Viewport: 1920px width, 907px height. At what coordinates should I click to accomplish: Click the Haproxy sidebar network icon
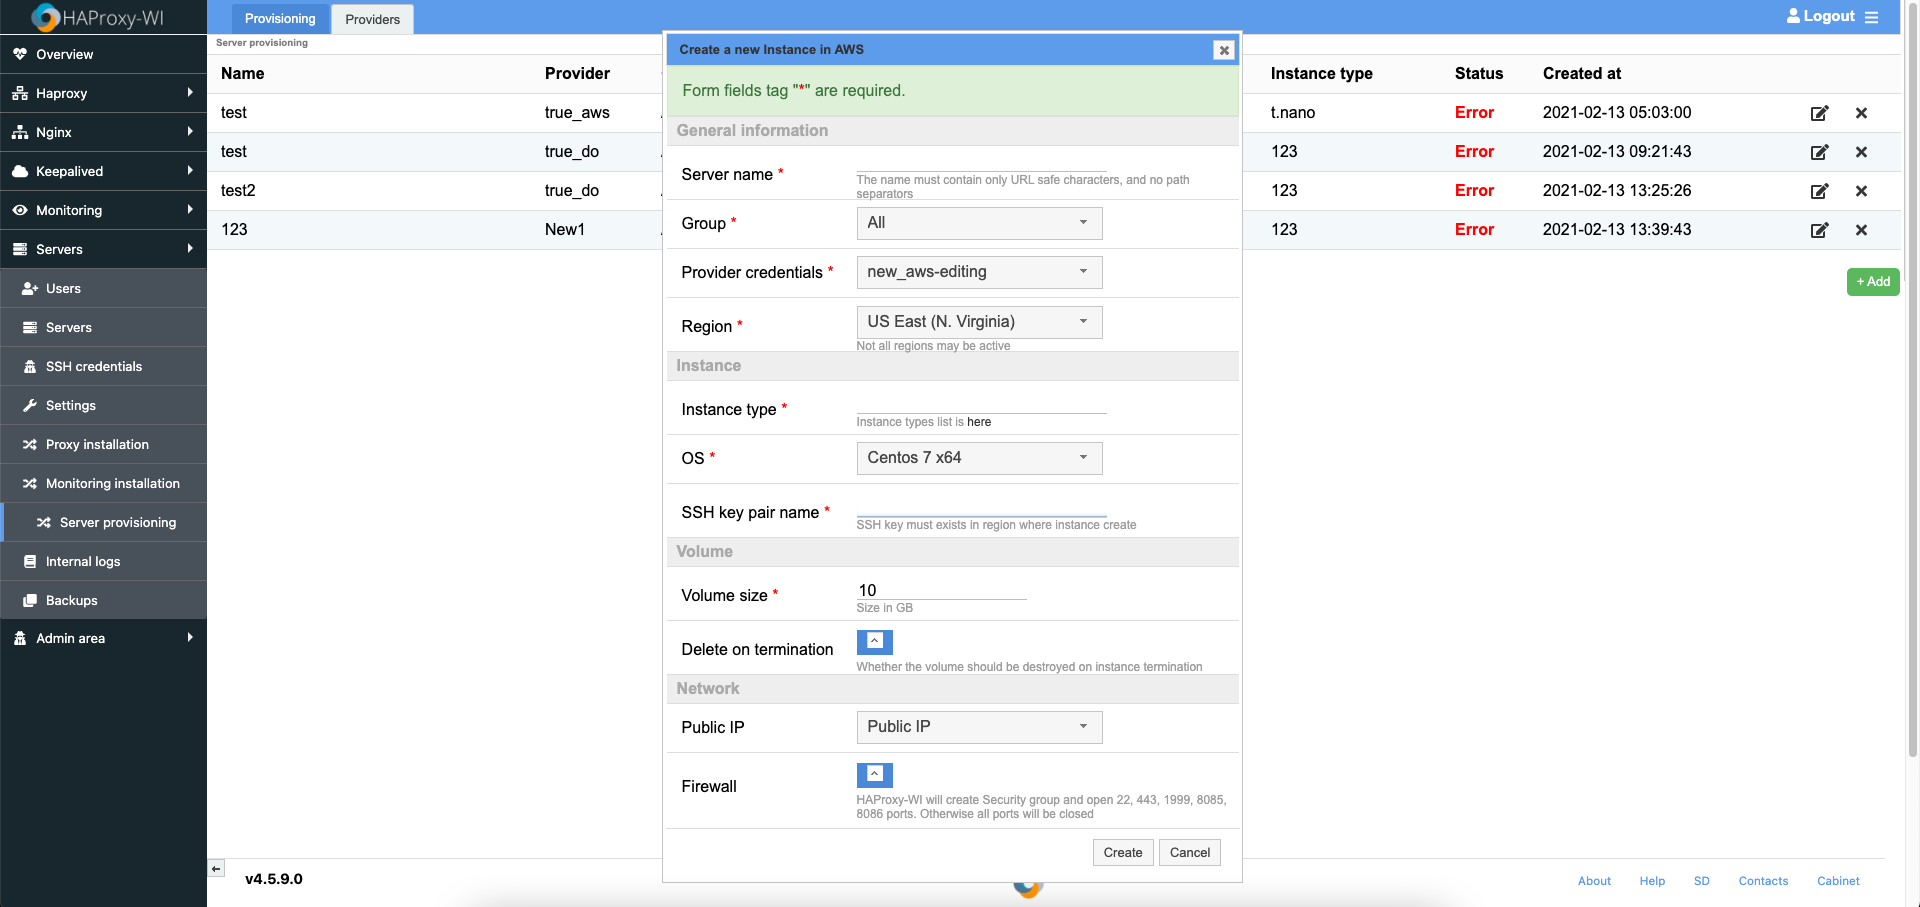[x=20, y=93]
